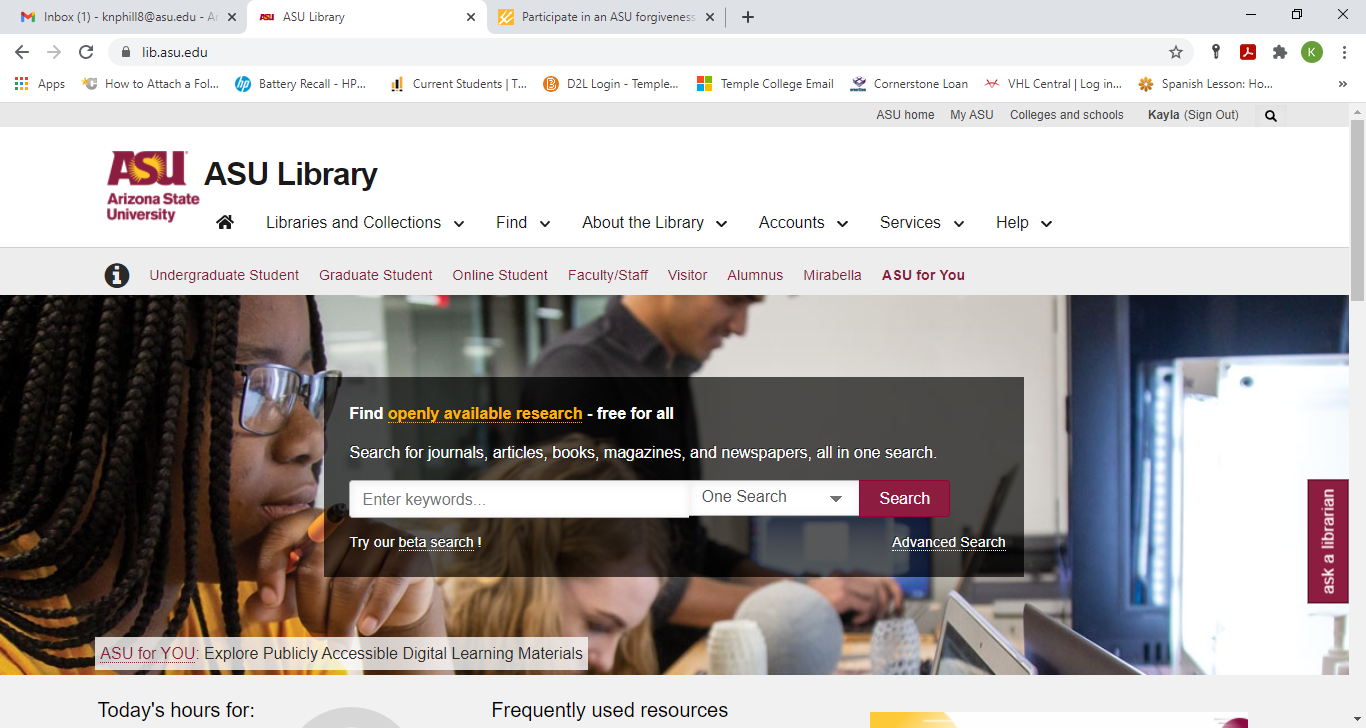Open the Apps shortcut in bookmarks bar
The height and width of the screenshot is (728, 1366).
(x=40, y=84)
